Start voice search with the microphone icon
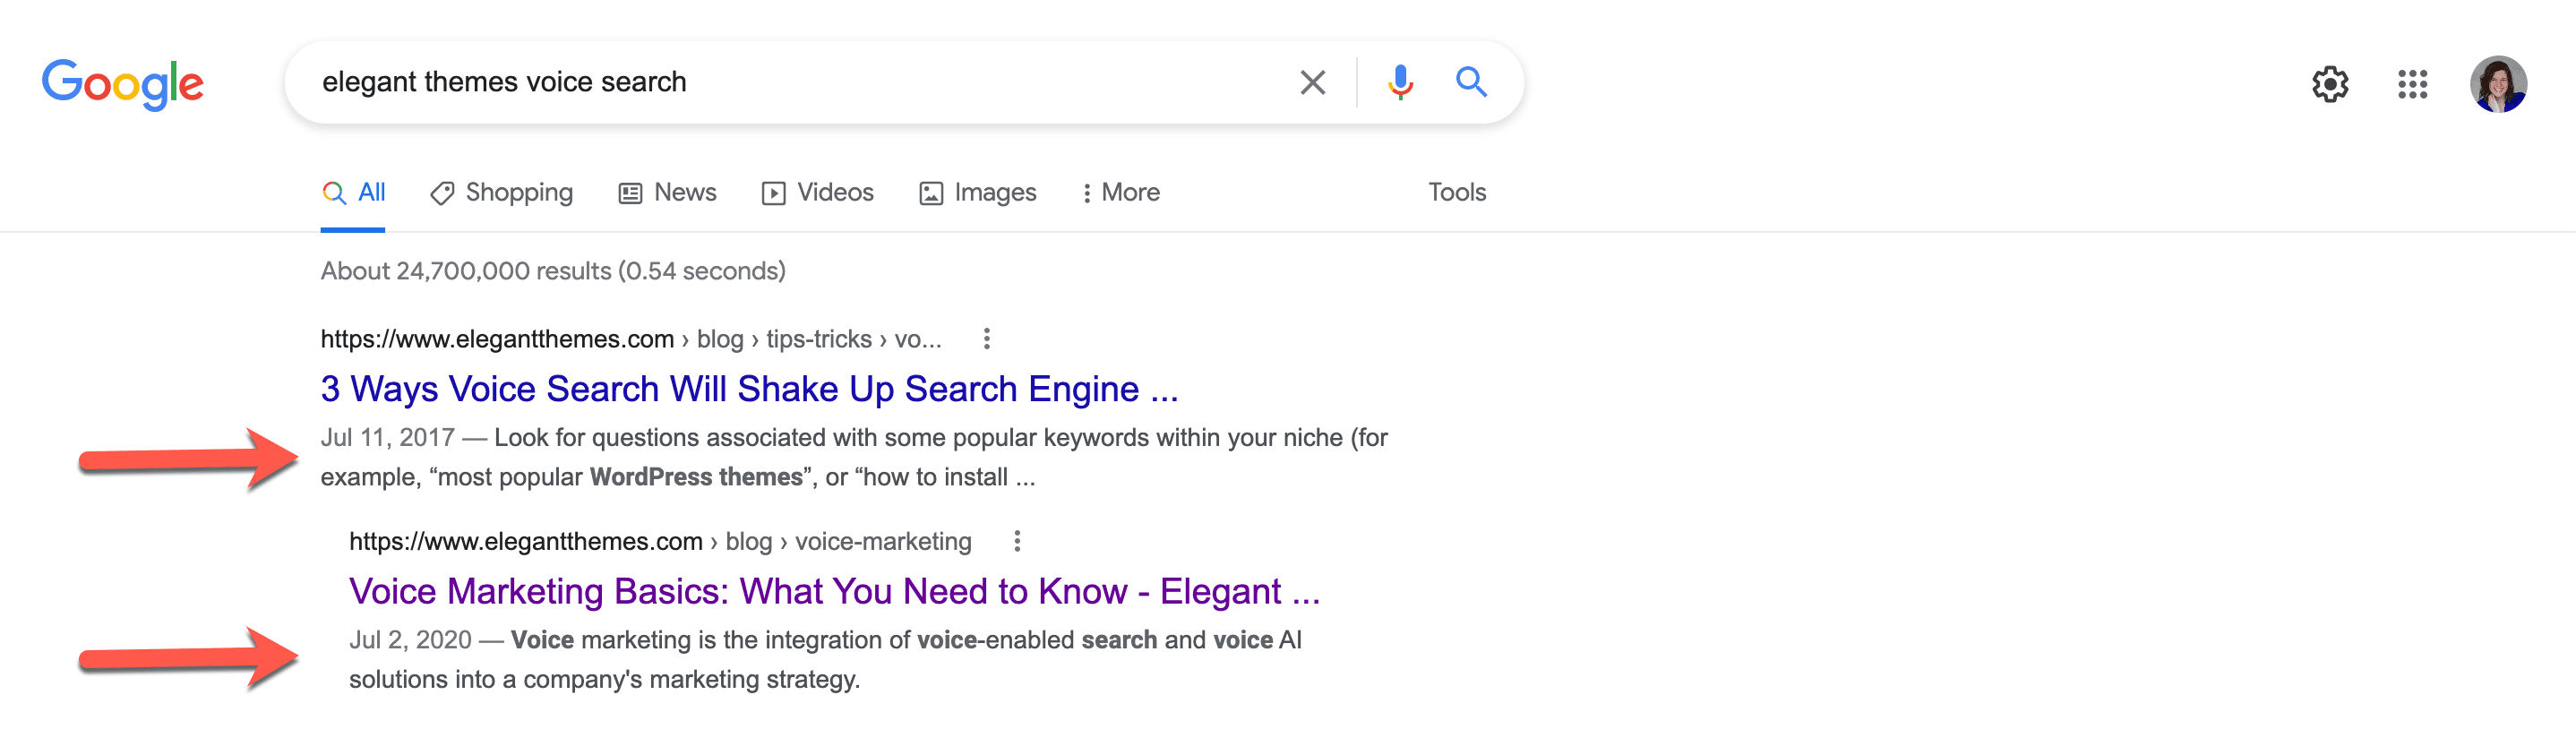The width and height of the screenshot is (2576, 729). click(x=1400, y=82)
